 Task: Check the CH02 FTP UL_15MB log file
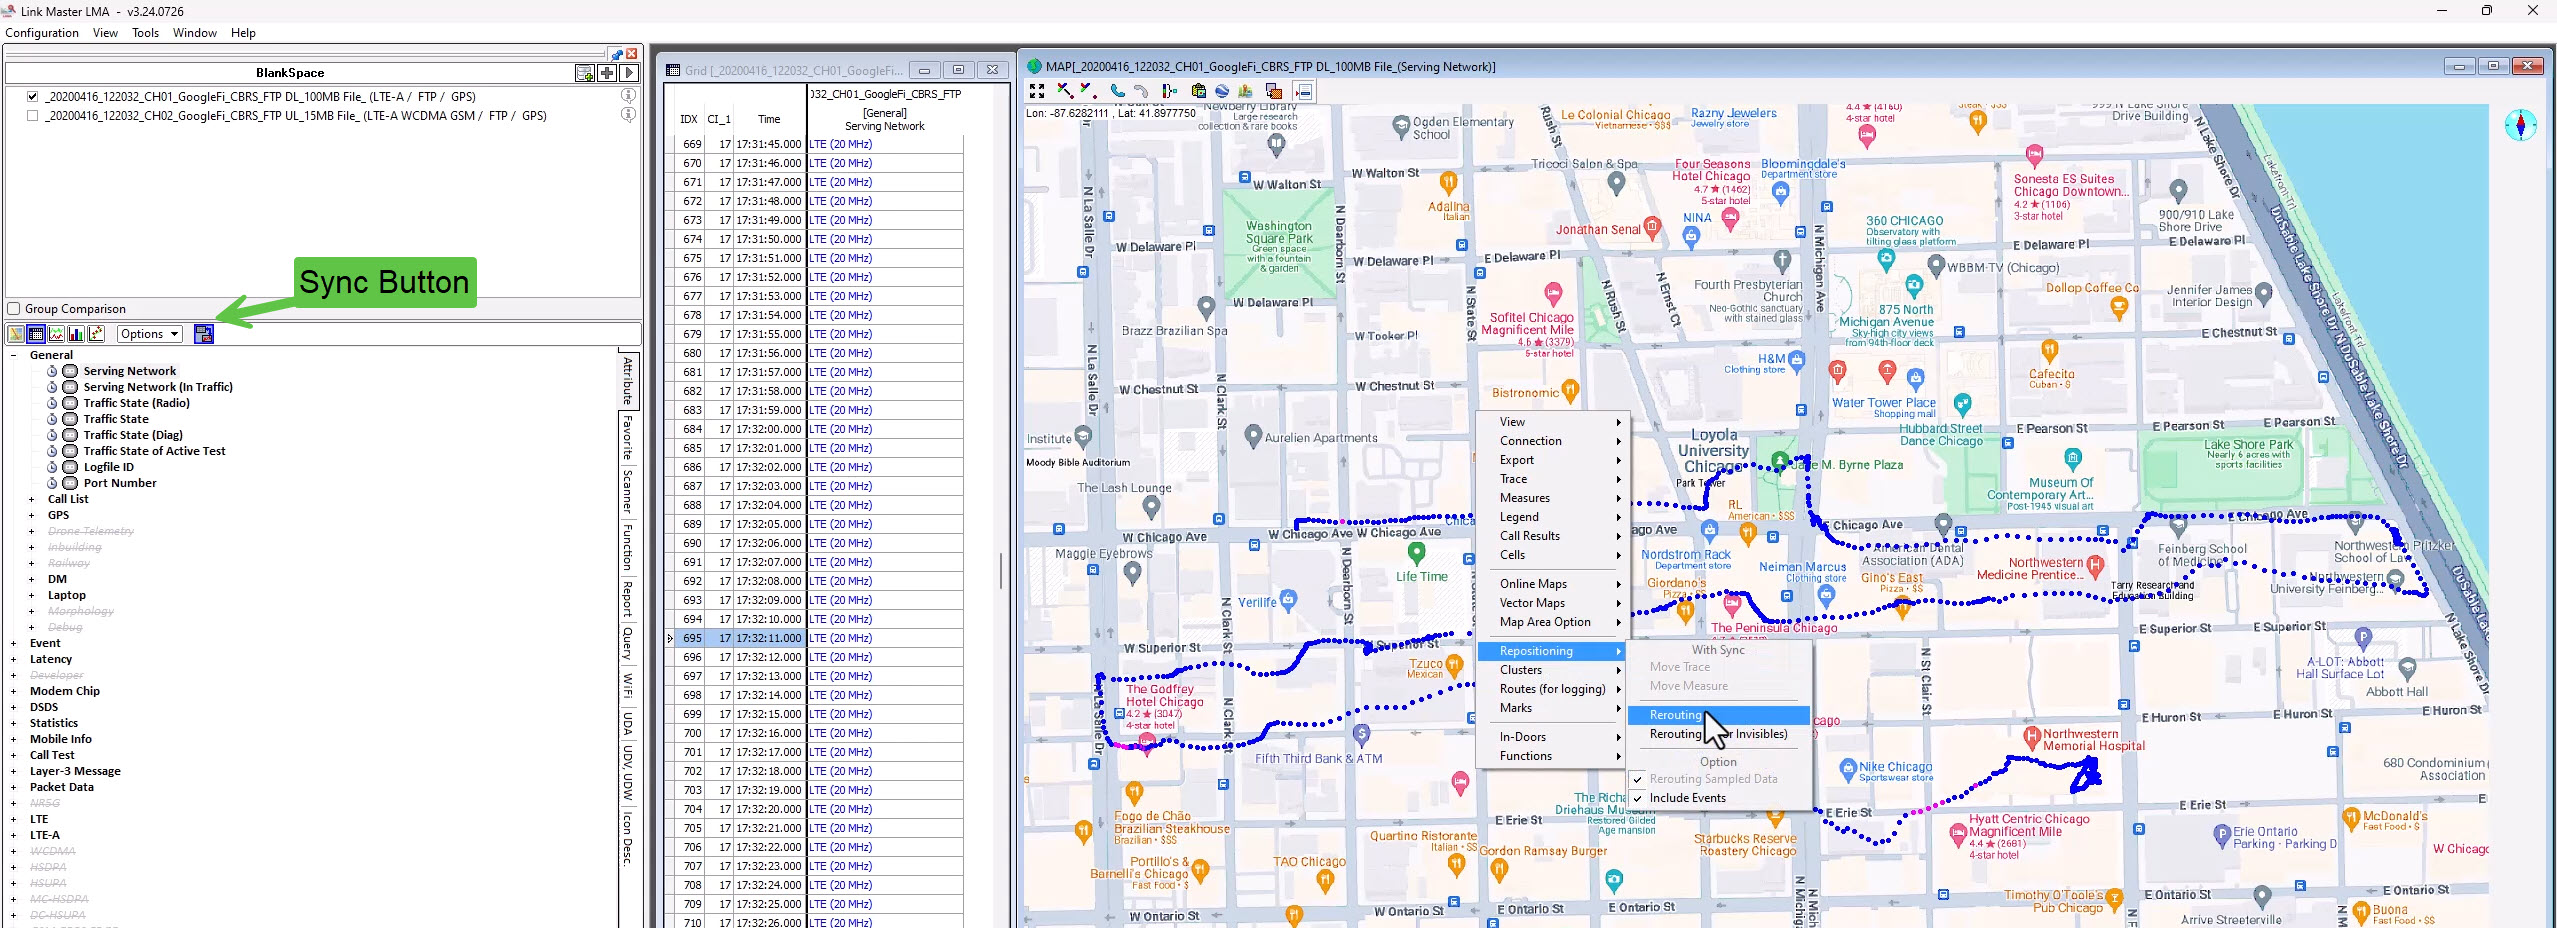pos(33,116)
